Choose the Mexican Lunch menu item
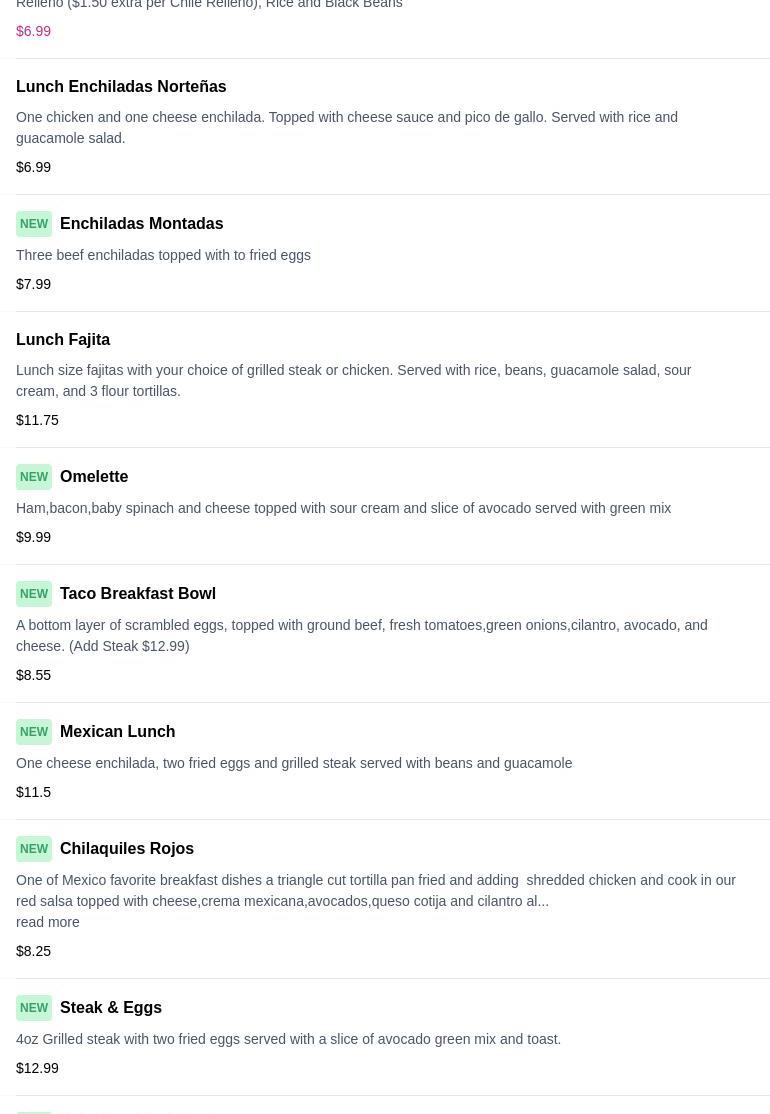 pyautogui.click(x=117, y=732)
